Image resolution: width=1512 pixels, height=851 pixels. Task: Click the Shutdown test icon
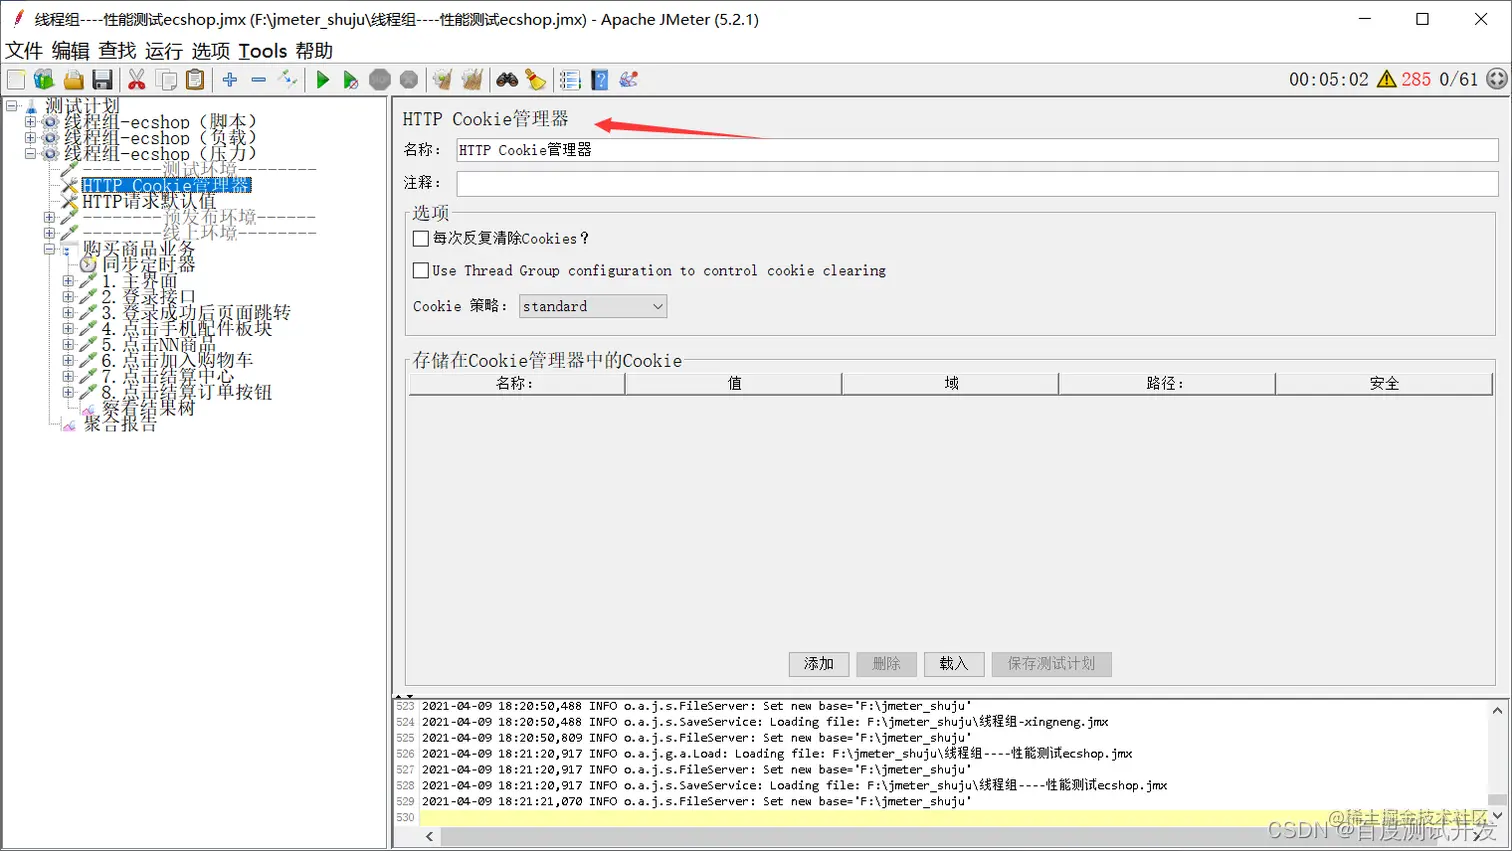pos(409,80)
